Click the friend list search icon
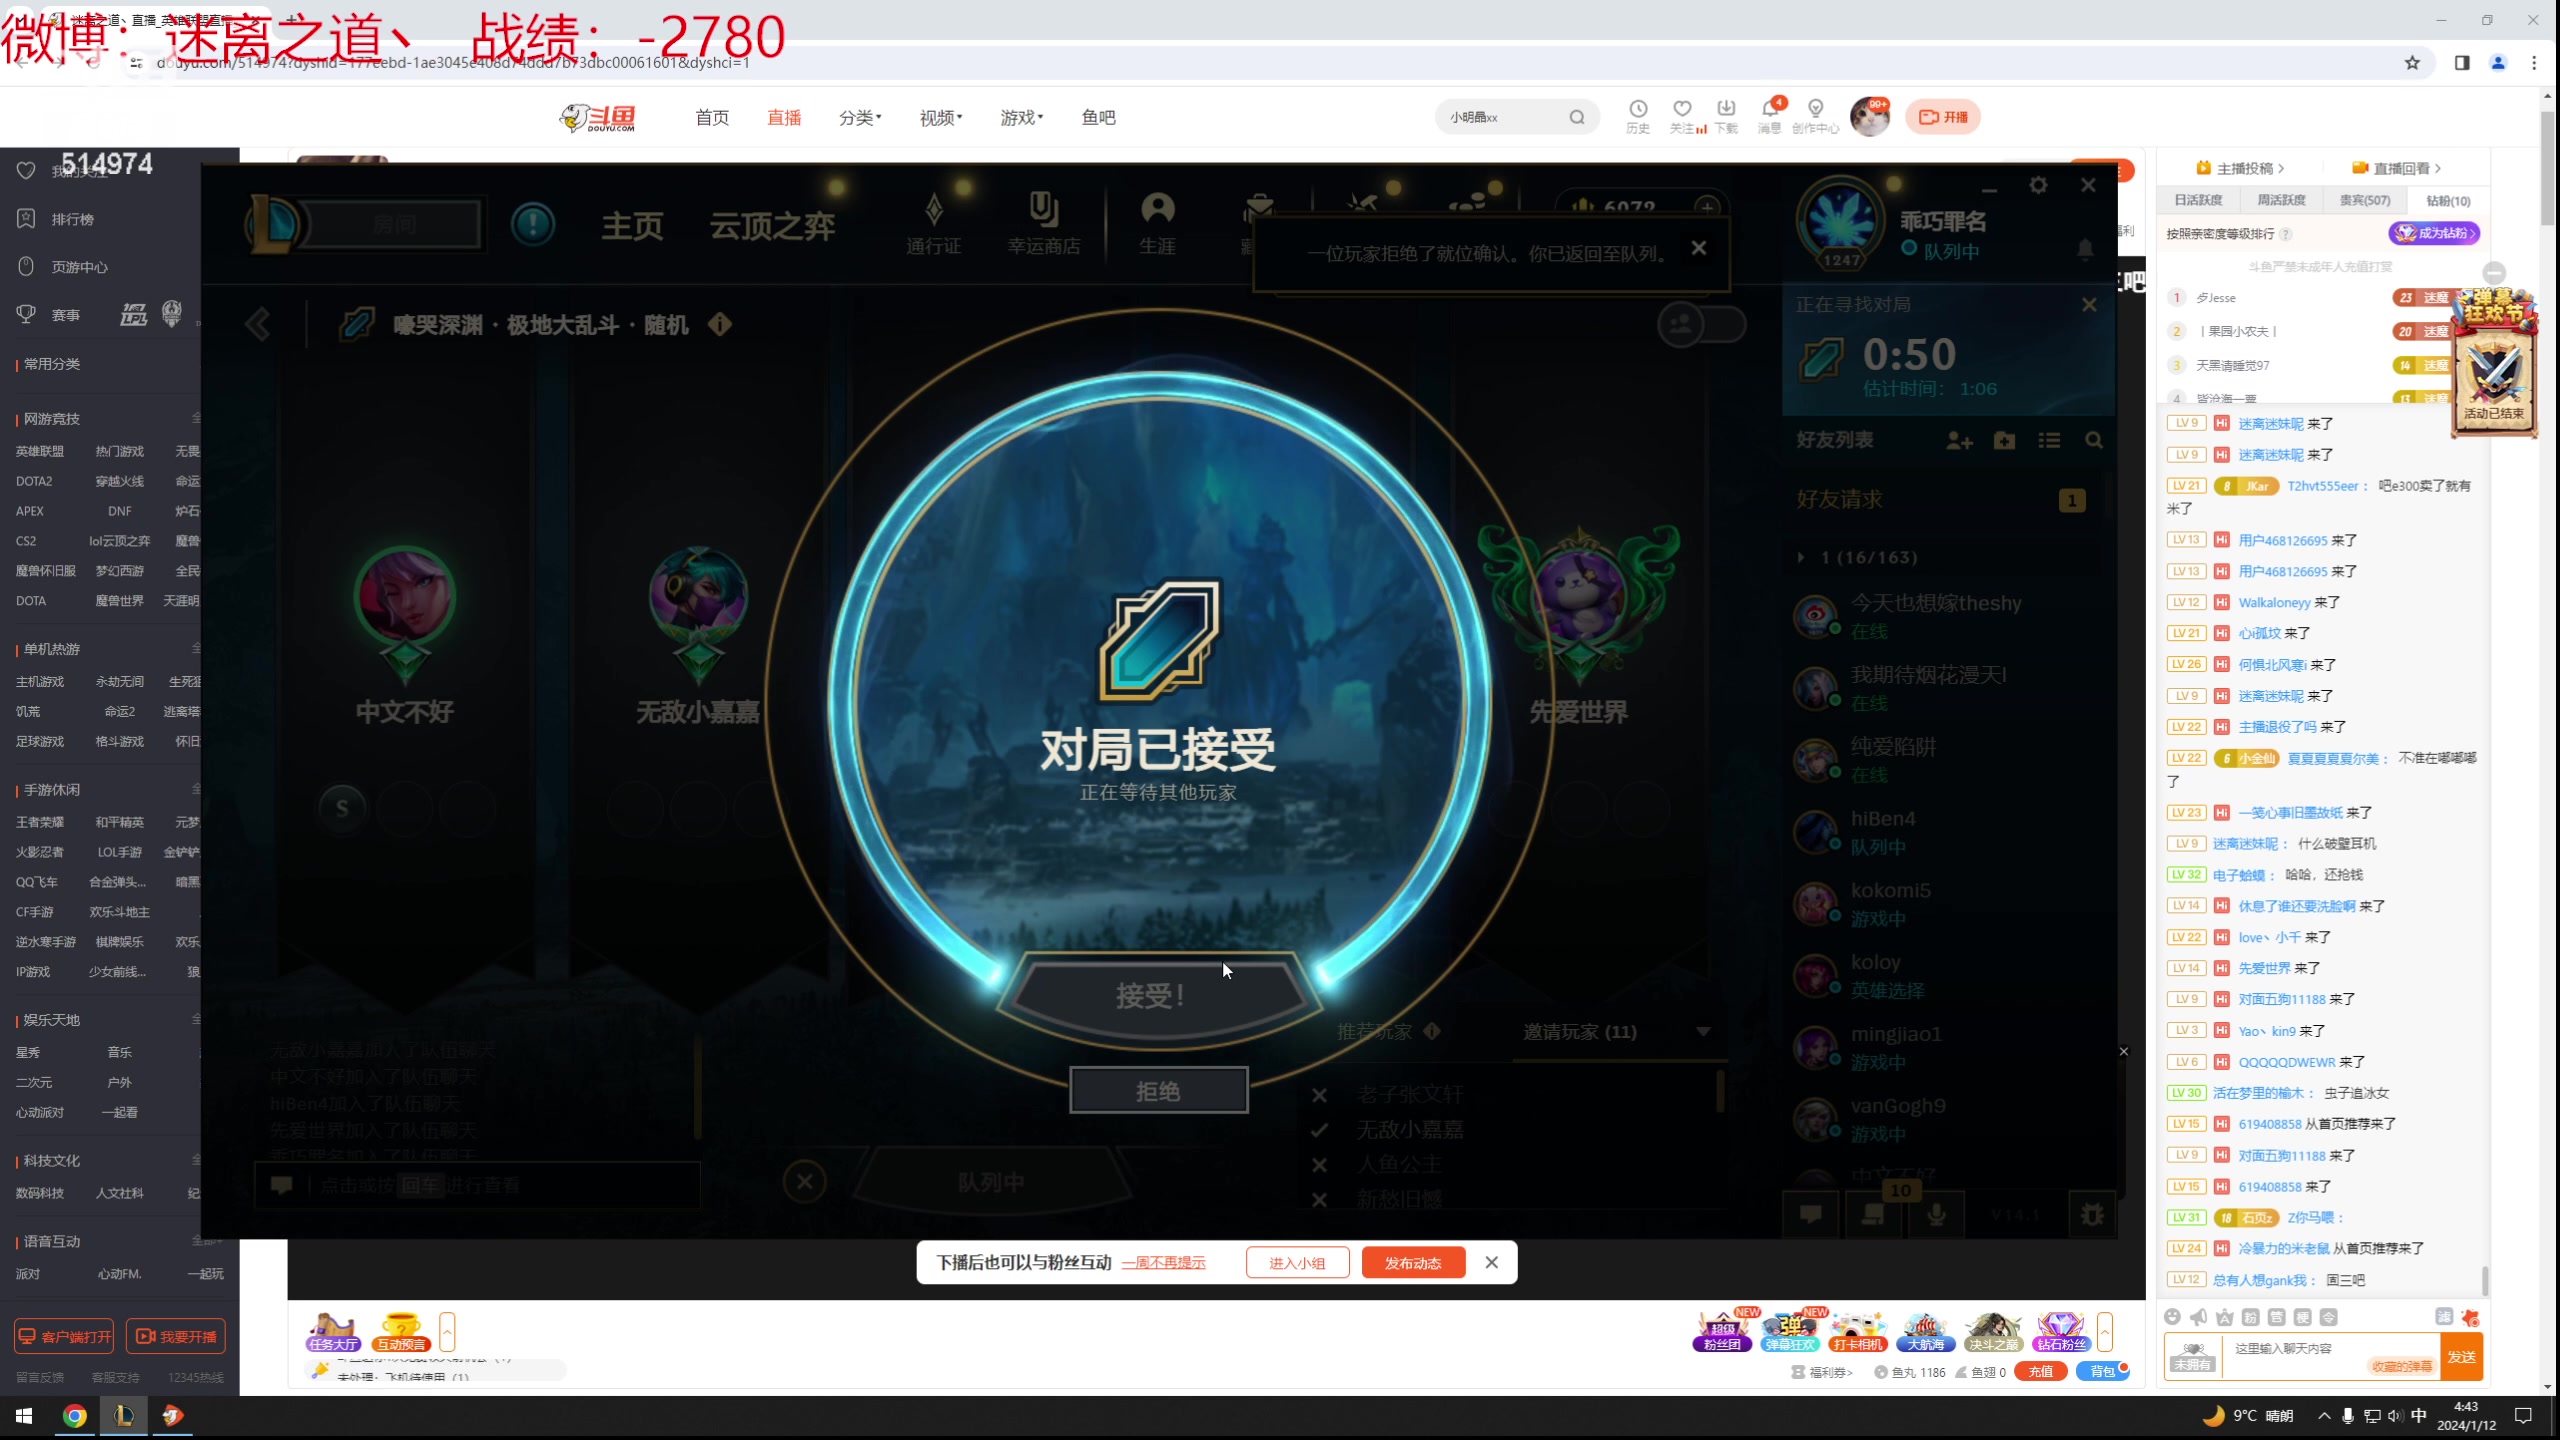This screenshot has width=2560, height=1440. point(2095,440)
